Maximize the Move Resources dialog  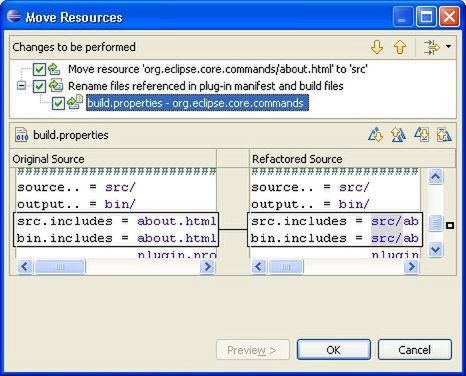tap(426, 17)
